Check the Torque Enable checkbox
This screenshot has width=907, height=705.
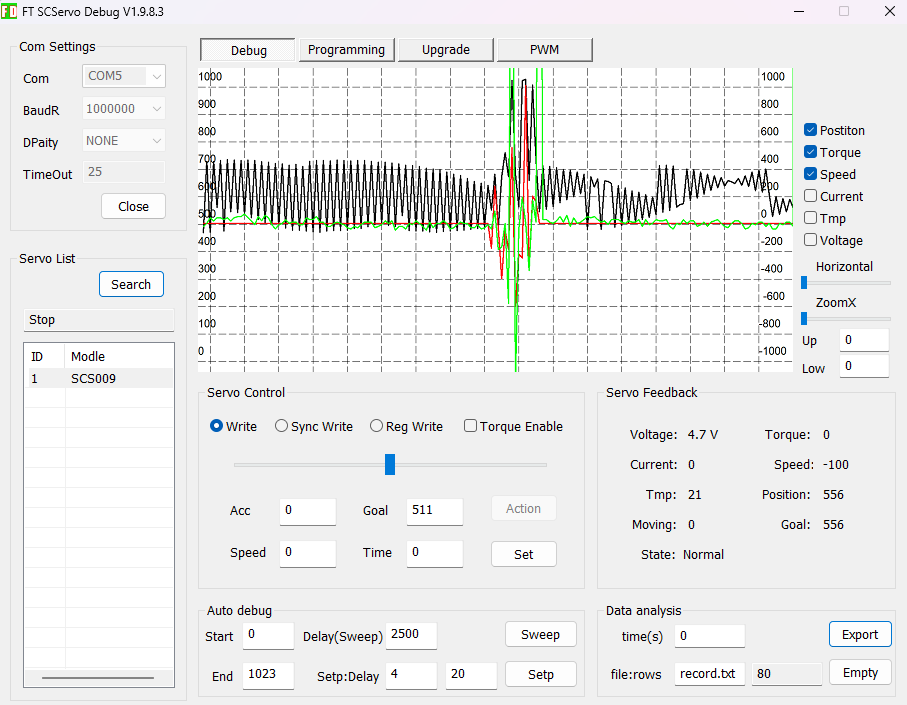pyautogui.click(x=470, y=426)
